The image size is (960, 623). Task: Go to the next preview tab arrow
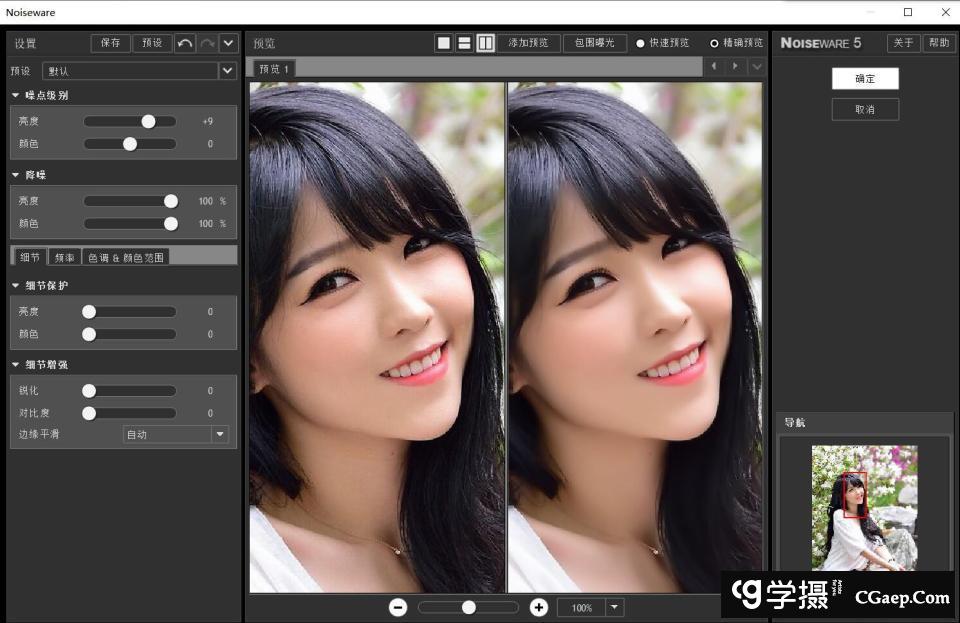[735, 66]
